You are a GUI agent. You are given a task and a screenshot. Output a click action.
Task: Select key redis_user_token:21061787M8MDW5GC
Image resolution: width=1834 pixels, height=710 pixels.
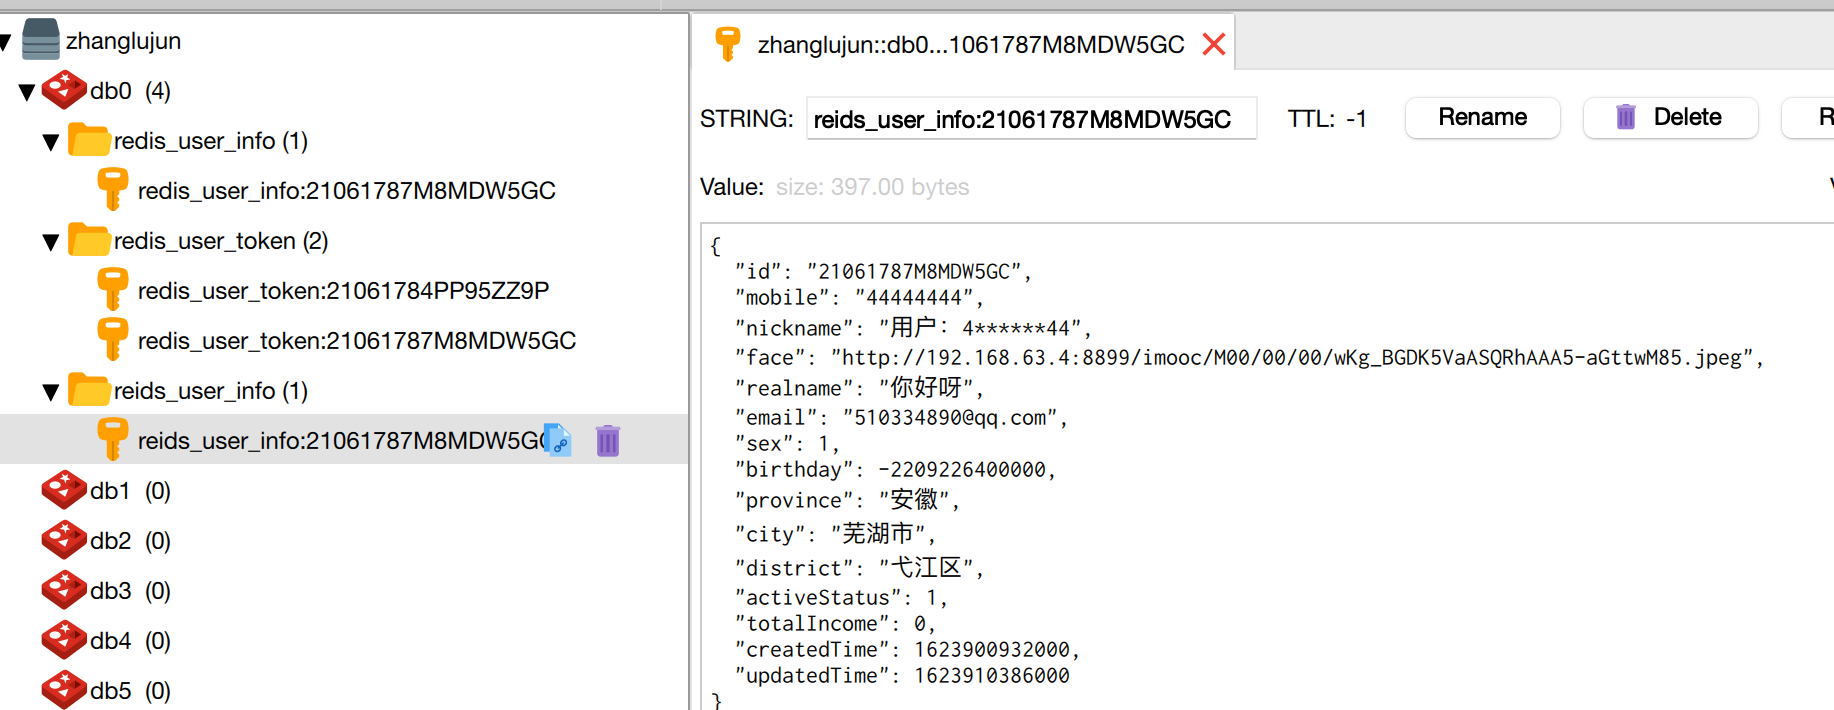[x=357, y=340]
